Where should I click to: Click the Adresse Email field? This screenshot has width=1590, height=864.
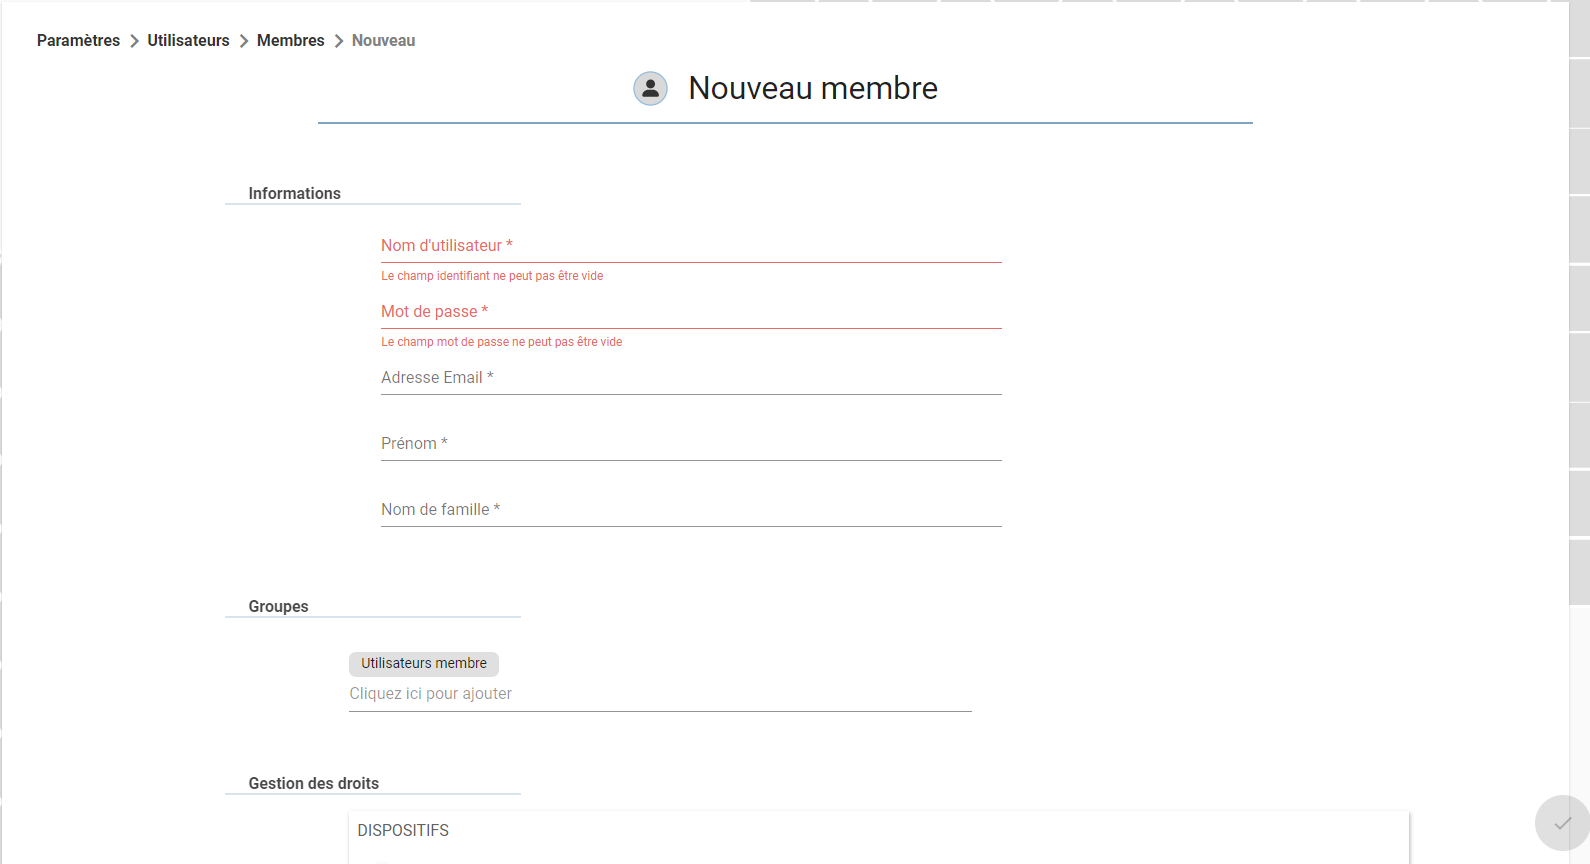[691, 378]
